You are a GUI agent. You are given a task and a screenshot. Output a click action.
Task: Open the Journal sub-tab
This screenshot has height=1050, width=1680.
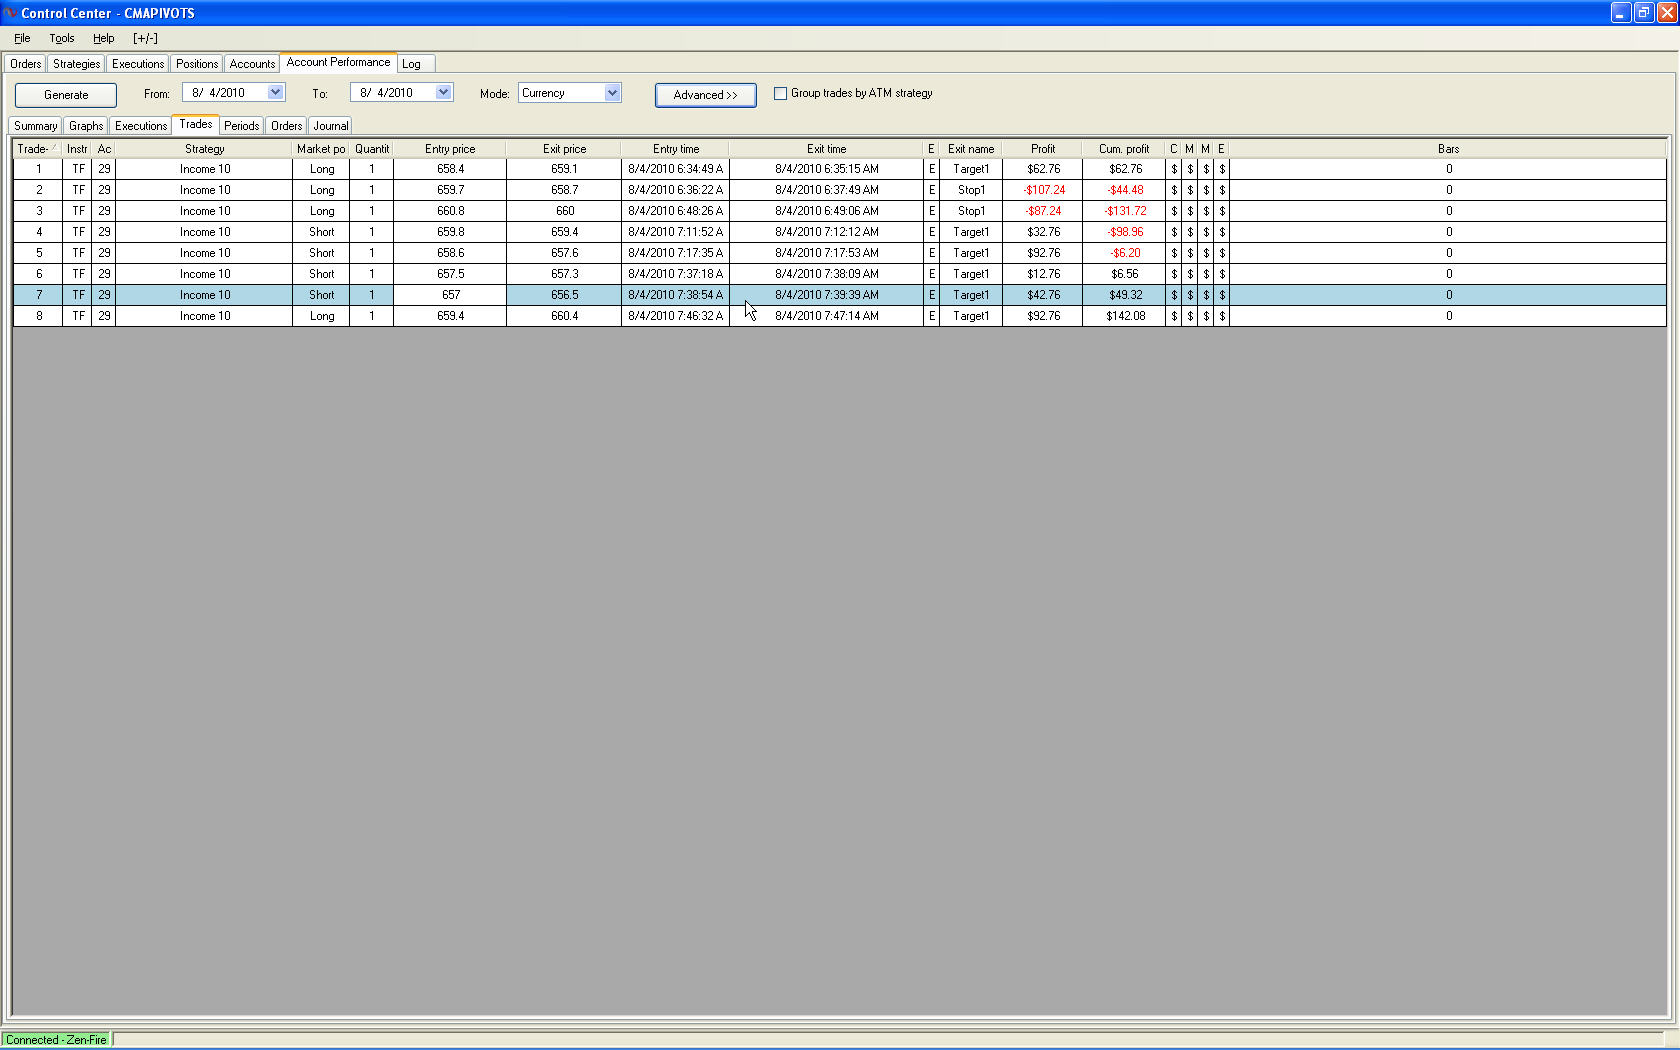click(x=331, y=126)
